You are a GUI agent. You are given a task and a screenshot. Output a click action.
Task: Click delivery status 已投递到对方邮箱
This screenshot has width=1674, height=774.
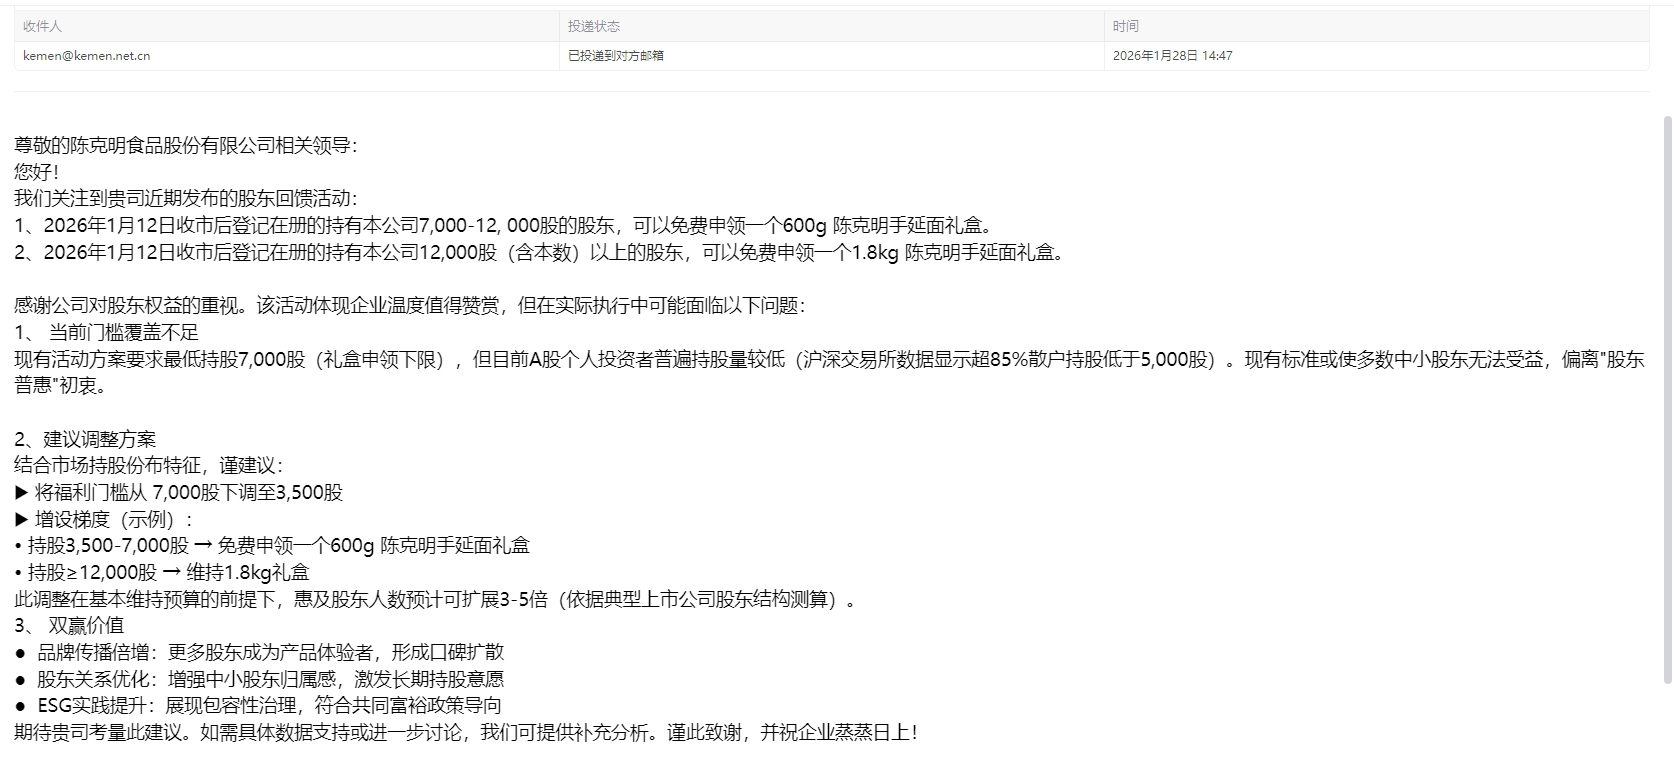[x=616, y=56]
